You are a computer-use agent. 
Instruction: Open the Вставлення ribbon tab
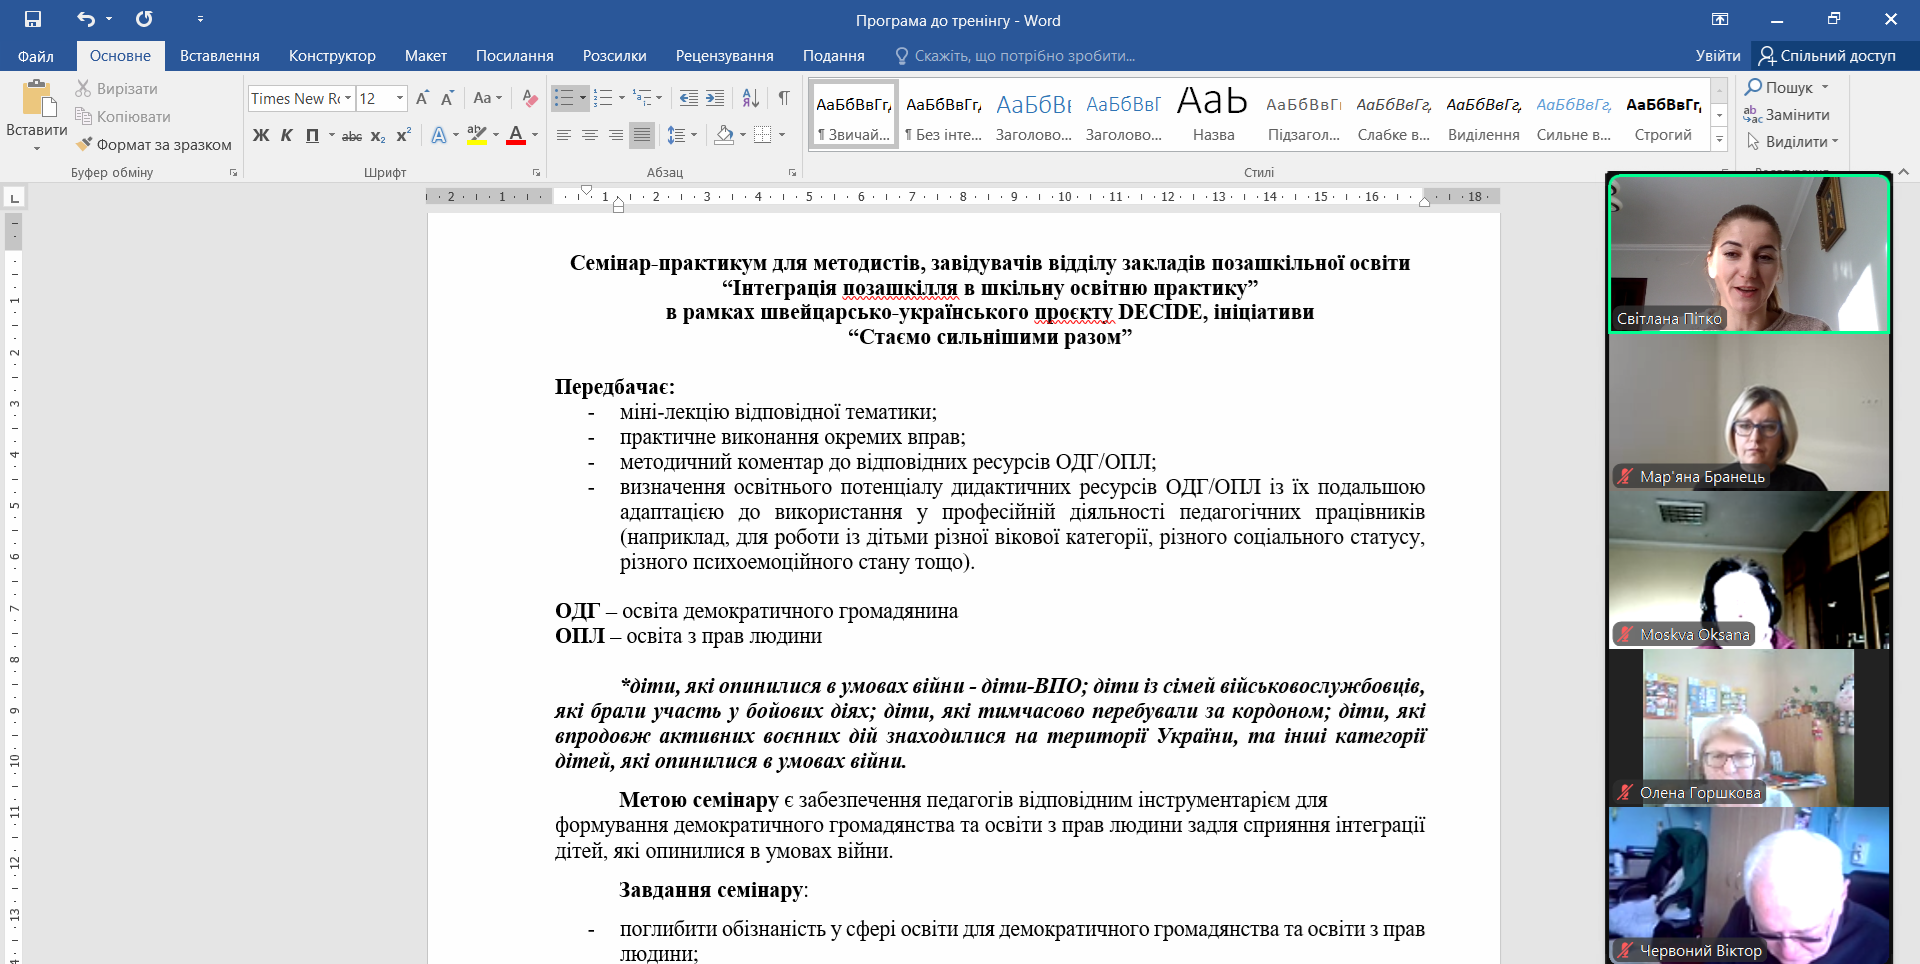tap(219, 56)
